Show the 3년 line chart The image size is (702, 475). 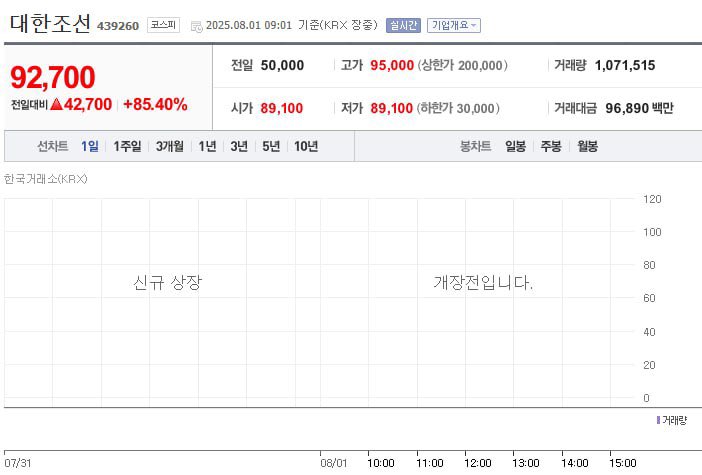click(239, 146)
